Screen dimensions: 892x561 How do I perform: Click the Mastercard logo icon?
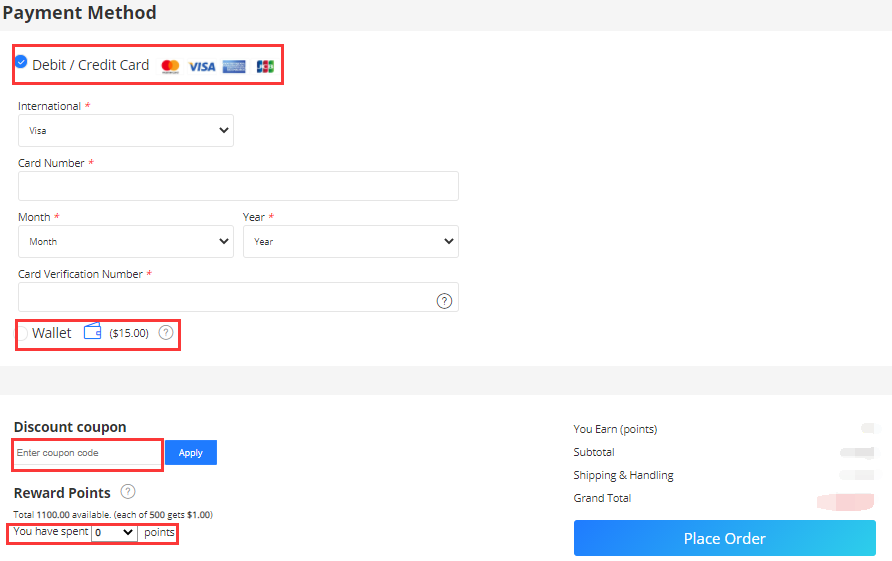[170, 66]
